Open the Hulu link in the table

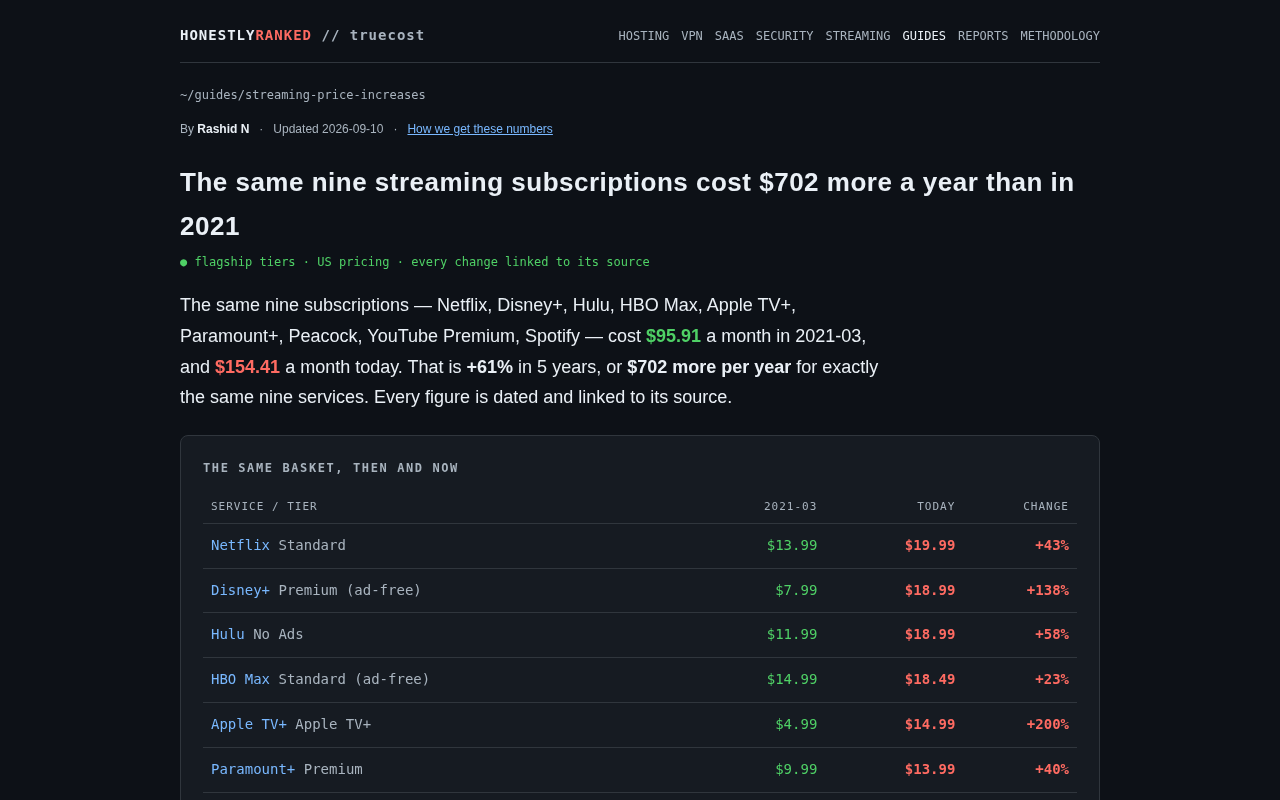point(228,634)
